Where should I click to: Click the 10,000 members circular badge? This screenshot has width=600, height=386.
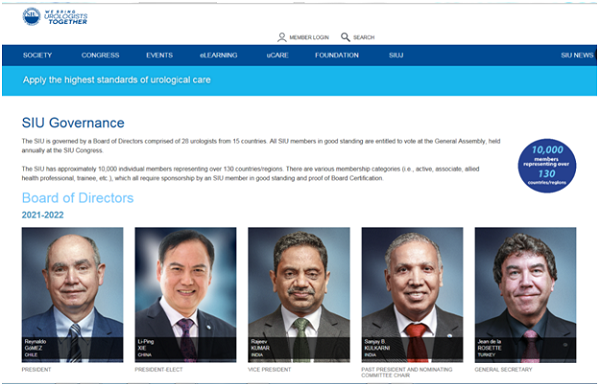pos(547,166)
